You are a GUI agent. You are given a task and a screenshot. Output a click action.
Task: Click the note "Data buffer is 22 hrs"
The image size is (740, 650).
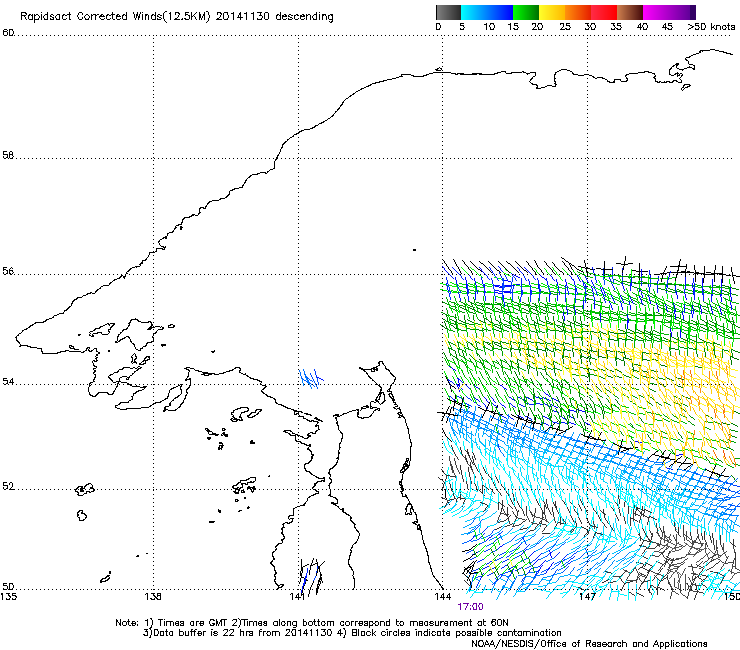pos(203,633)
